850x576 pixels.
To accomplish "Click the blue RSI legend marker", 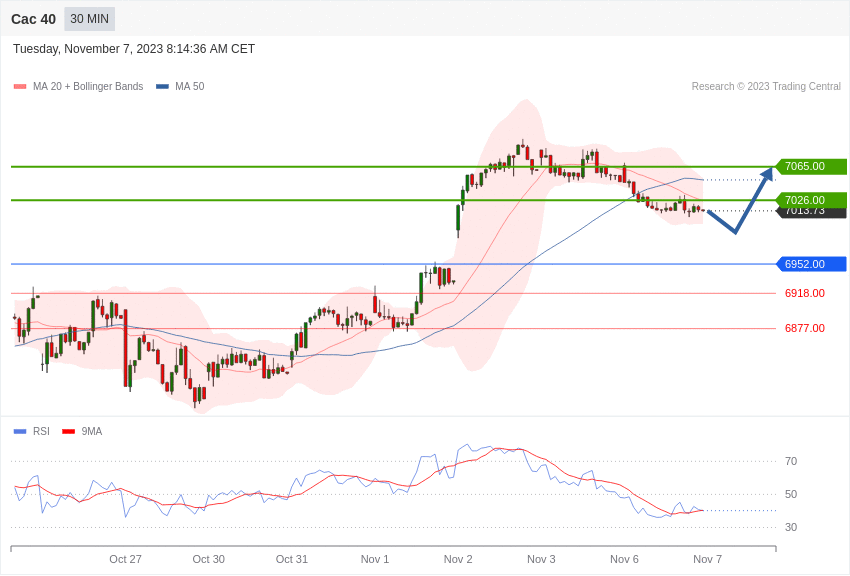I will click(20, 432).
